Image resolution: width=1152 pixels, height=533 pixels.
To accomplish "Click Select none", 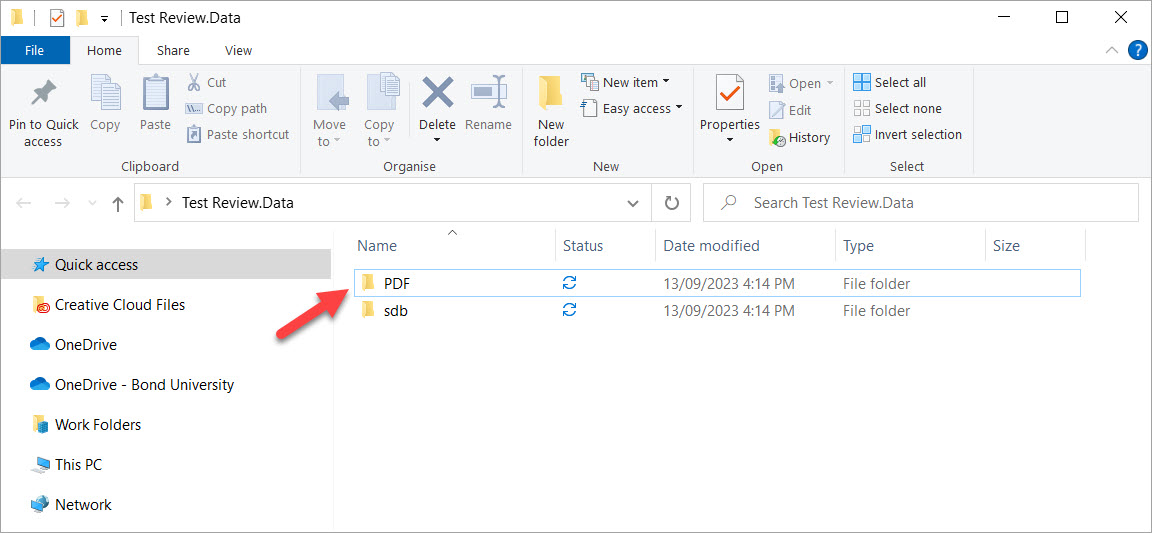I will pos(897,109).
